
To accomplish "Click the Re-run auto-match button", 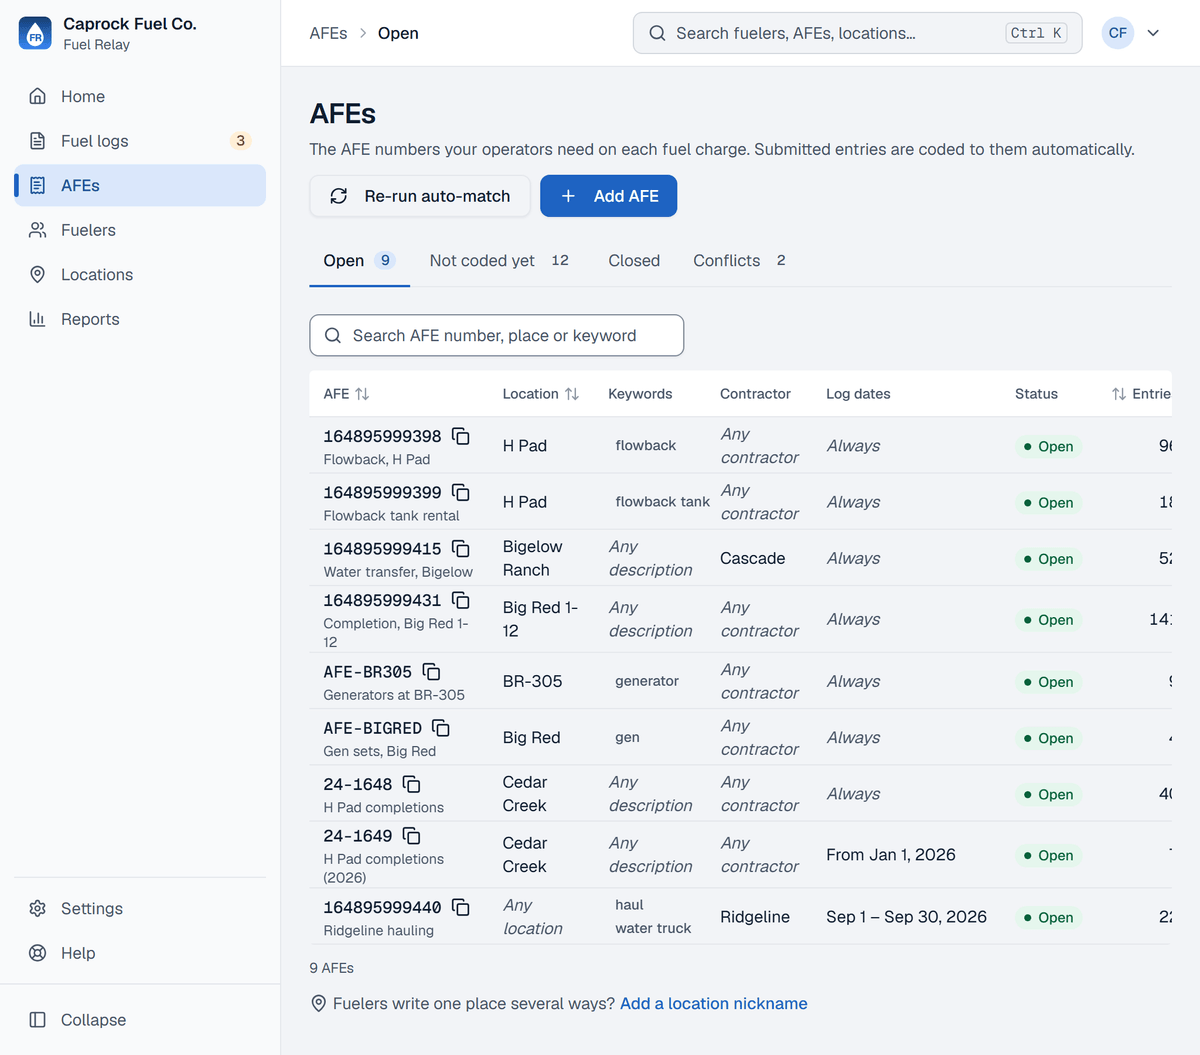I will [x=420, y=196].
